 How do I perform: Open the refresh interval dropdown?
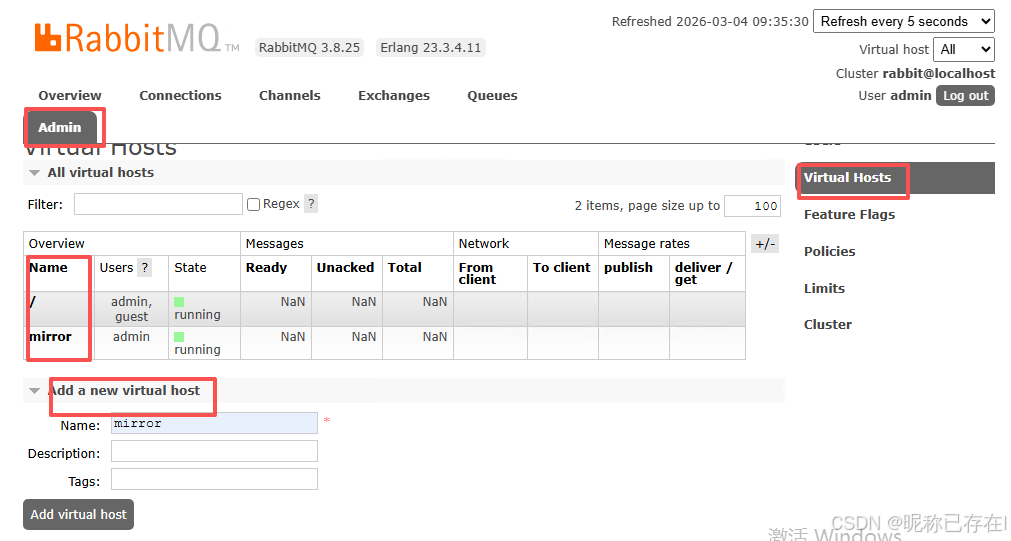point(903,21)
